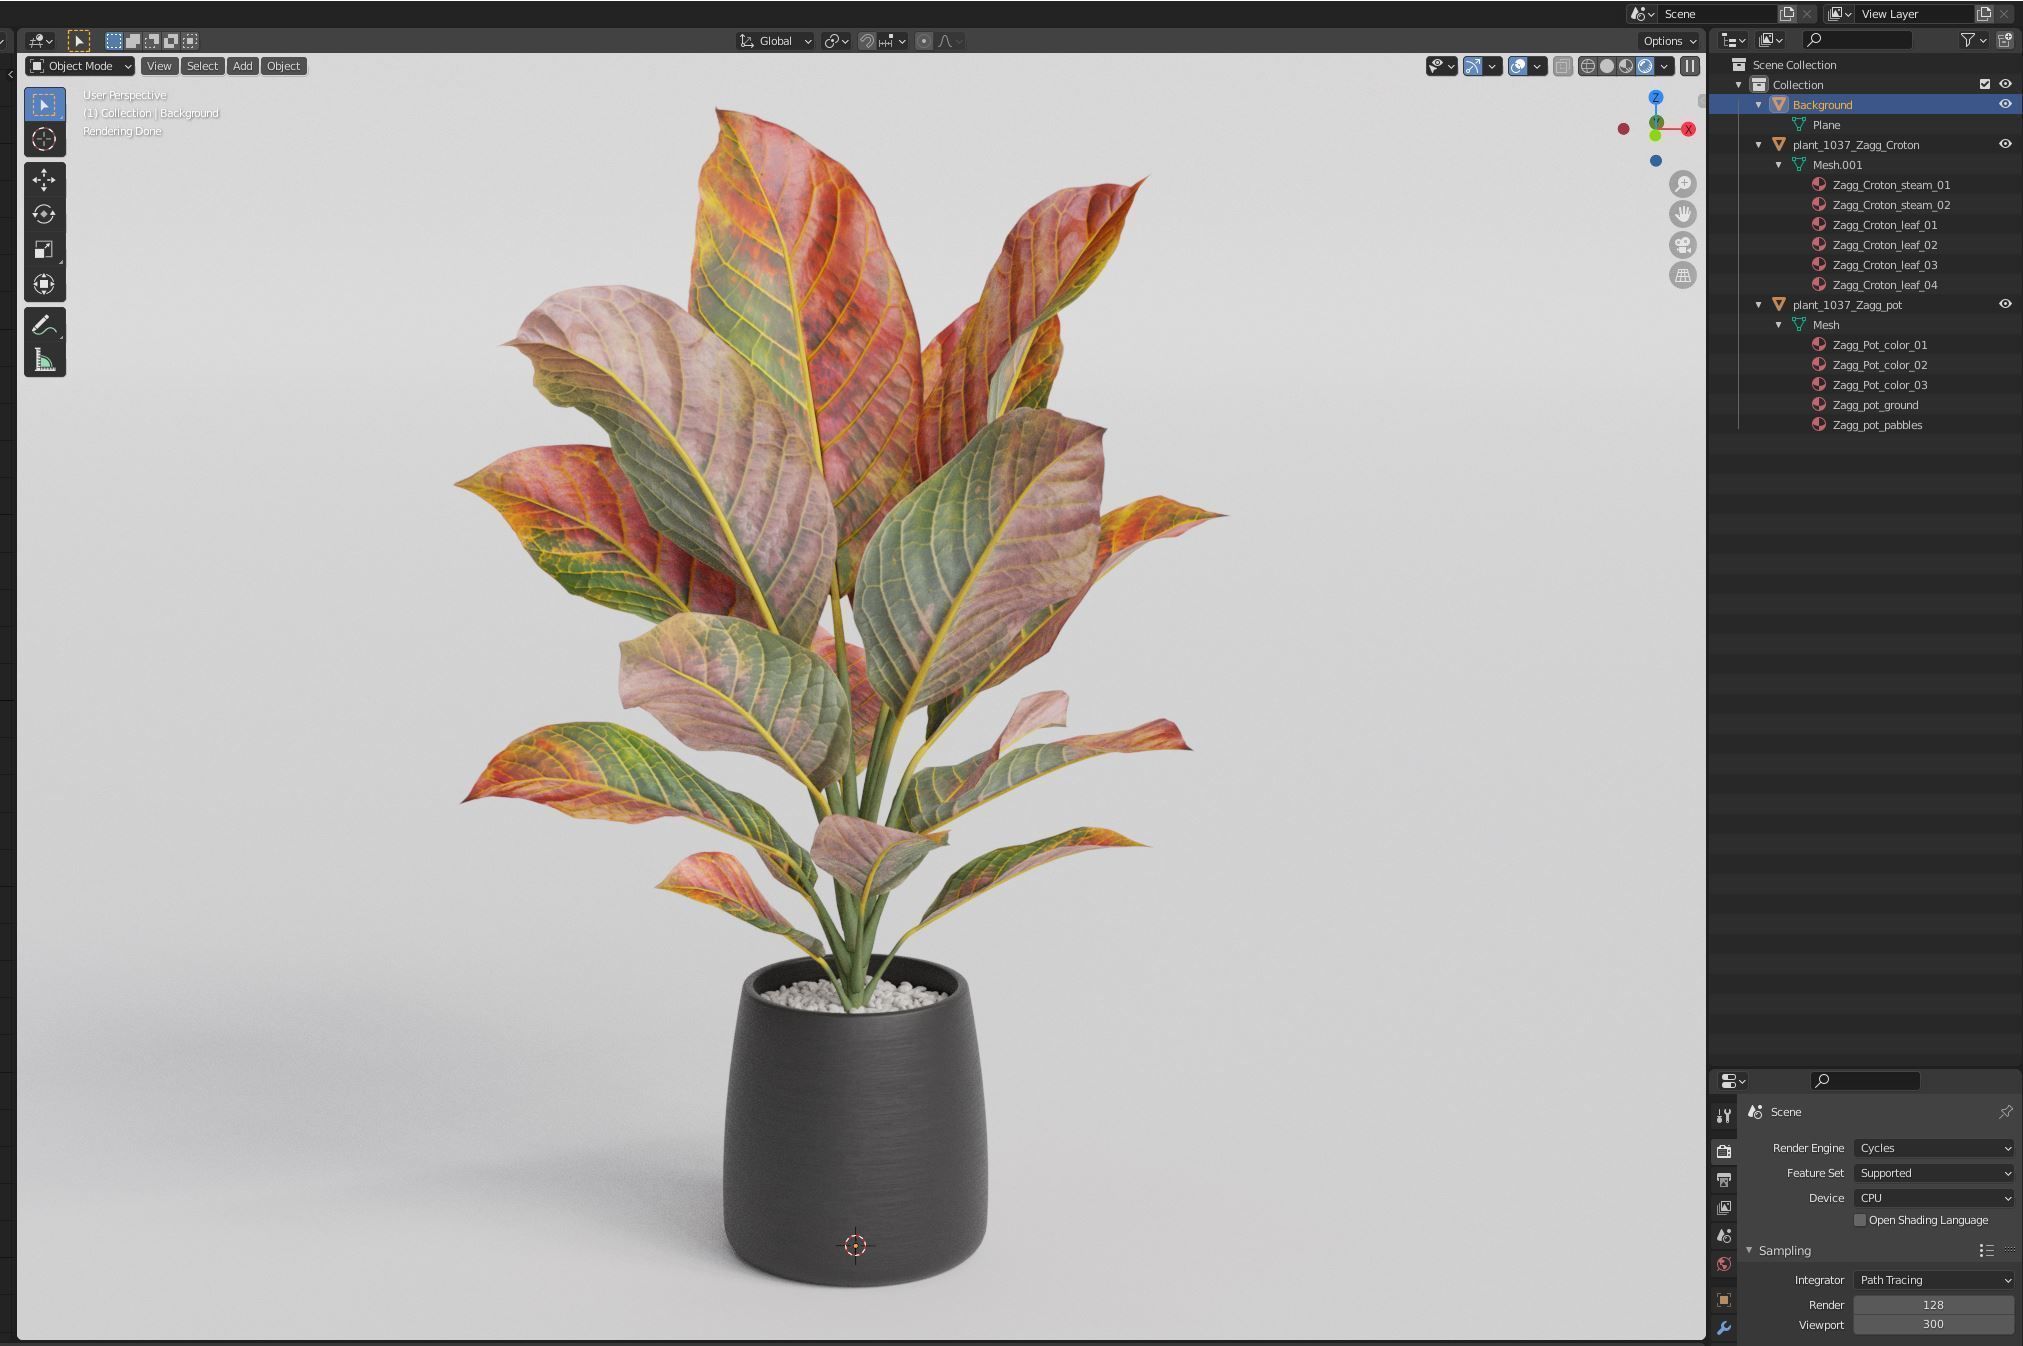2023x1346 pixels.
Task: Open View Layer properties tab icon
Action: (1724, 1208)
